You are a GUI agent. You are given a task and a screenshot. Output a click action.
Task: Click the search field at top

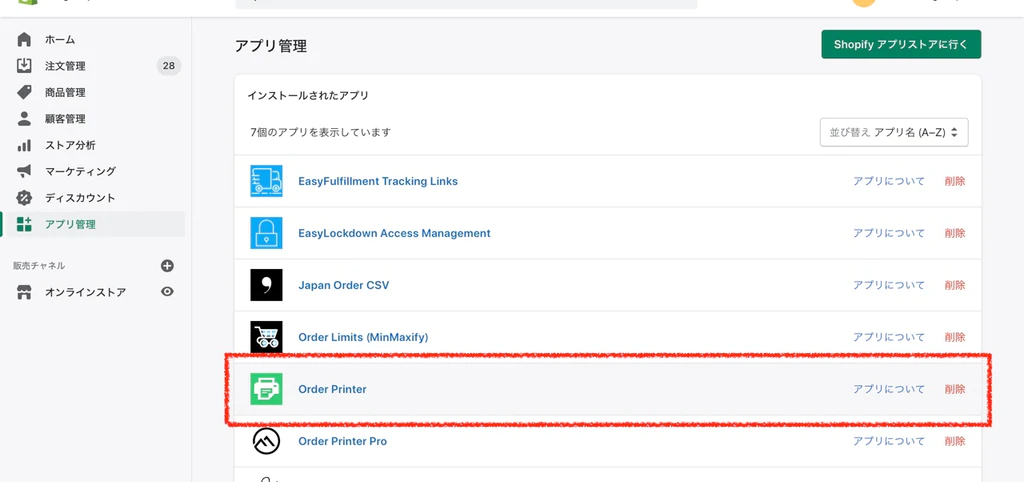pos(465,4)
